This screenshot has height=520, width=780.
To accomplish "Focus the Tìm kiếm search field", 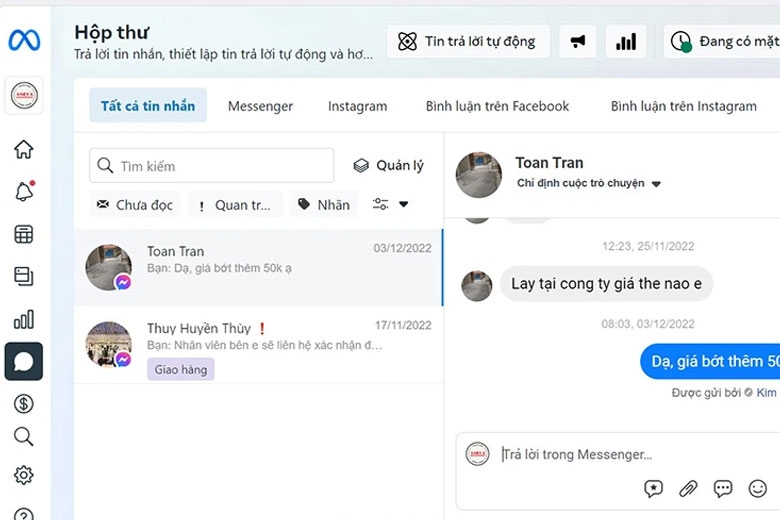I will coord(211,166).
